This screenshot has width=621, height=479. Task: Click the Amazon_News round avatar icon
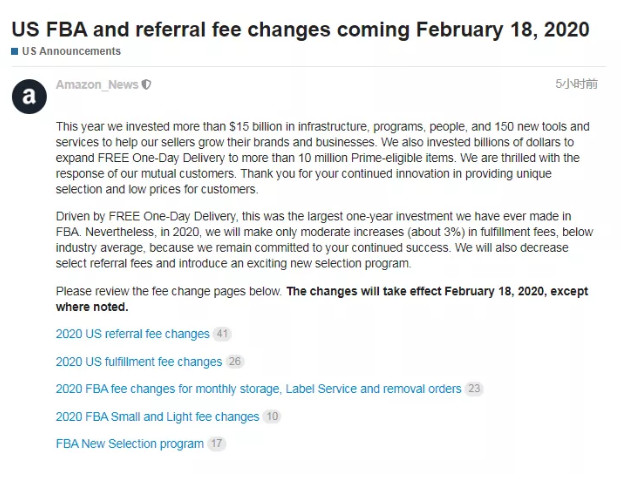click(x=29, y=97)
